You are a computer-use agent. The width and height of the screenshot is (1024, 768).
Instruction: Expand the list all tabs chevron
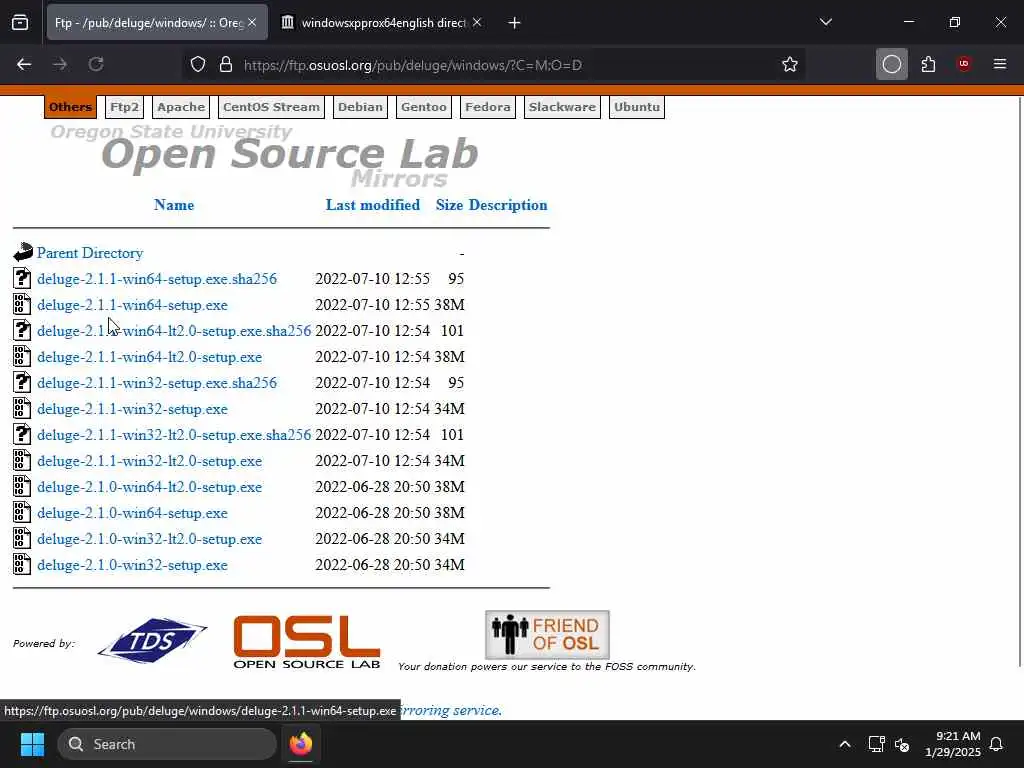(x=825, y=22)
